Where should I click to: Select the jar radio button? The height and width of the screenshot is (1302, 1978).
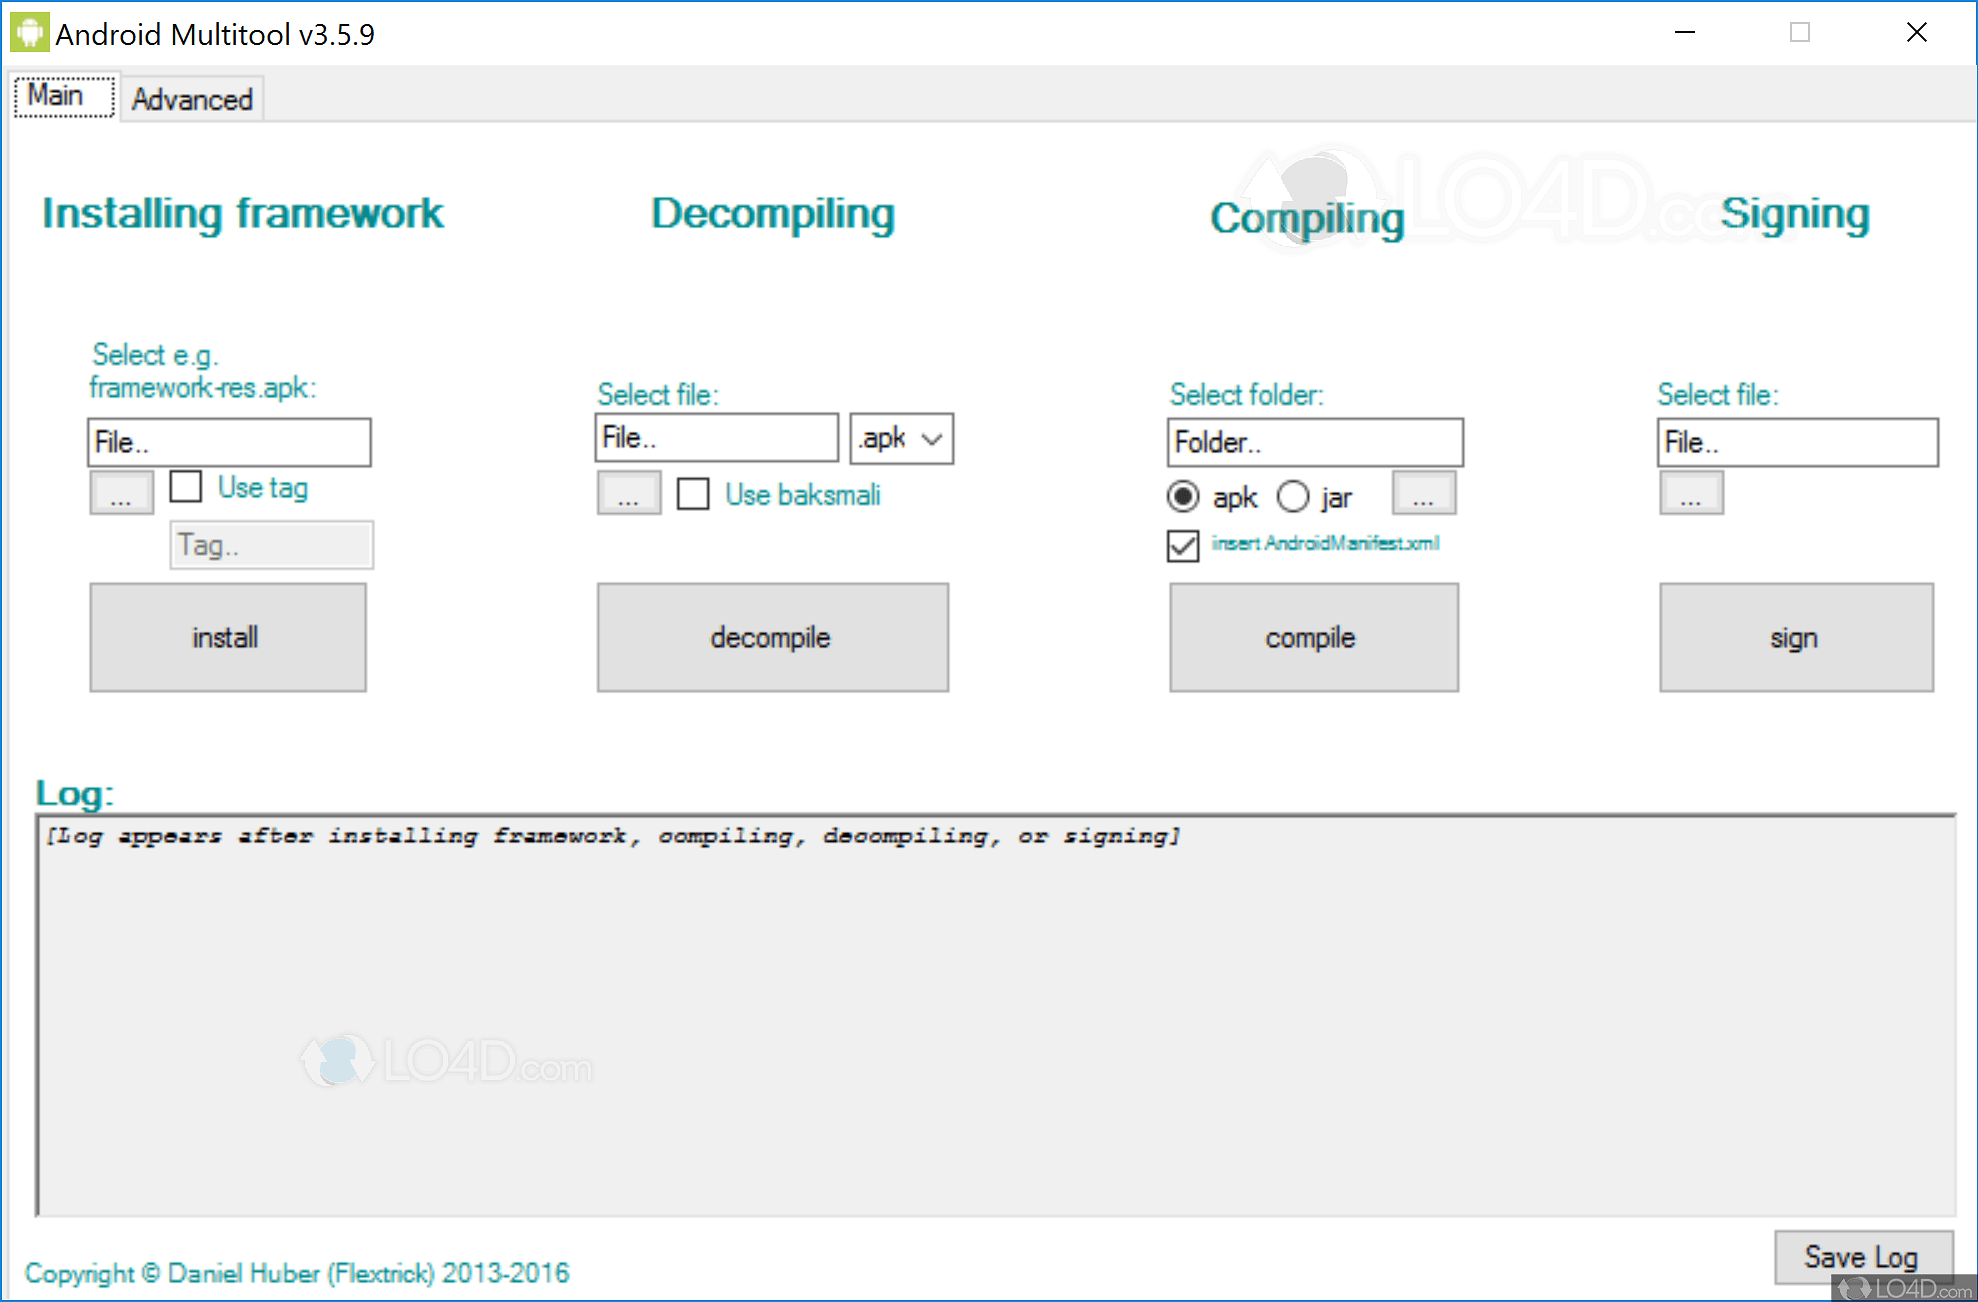[1292, 496]
